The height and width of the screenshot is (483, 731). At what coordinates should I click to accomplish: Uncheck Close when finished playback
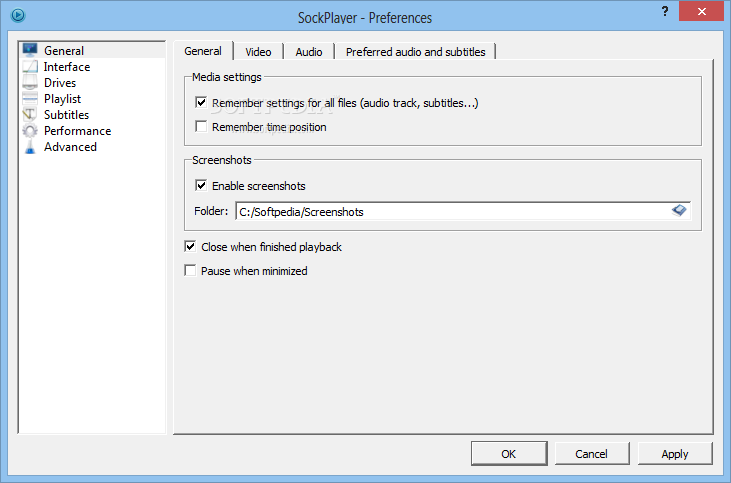[190, 246]
